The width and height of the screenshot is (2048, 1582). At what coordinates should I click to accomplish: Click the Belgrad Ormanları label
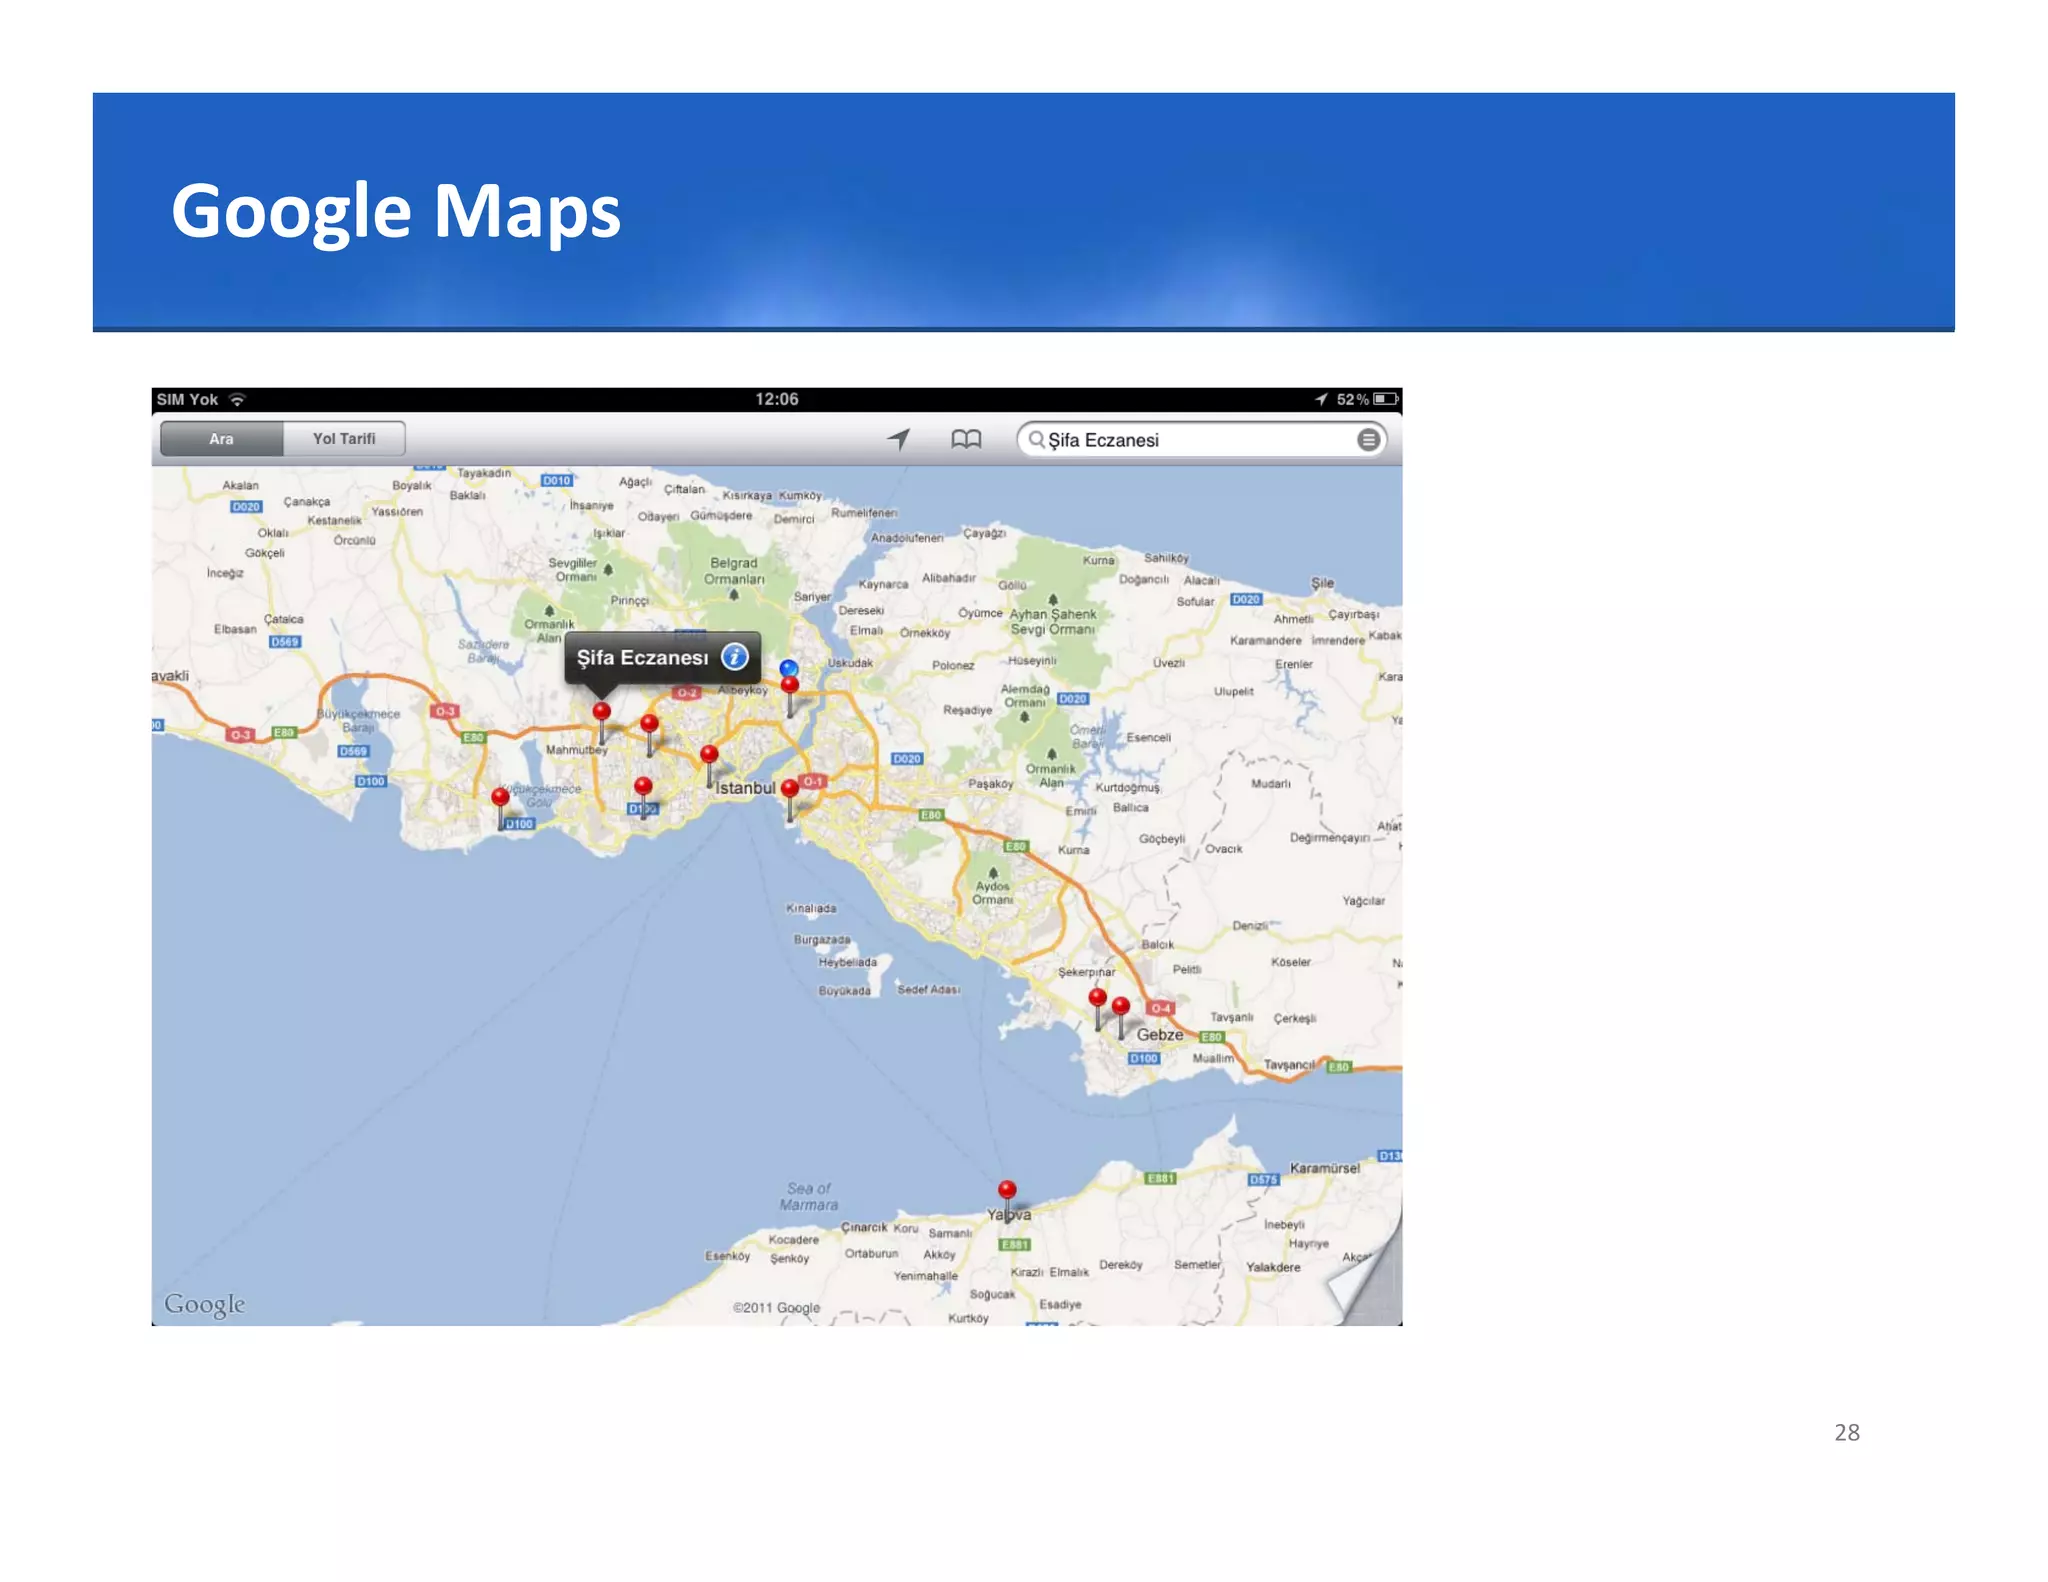coord(734,571)
